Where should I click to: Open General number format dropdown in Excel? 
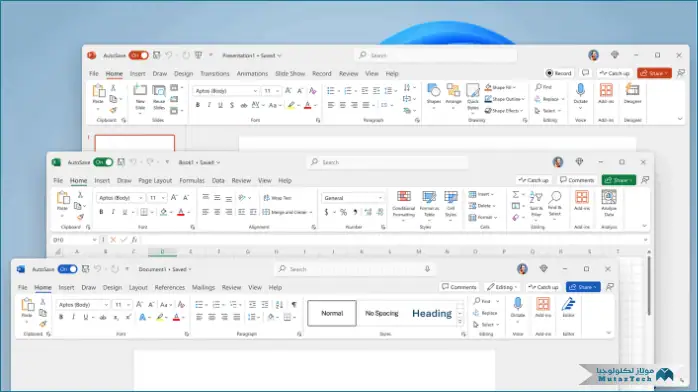coord(380,198)
